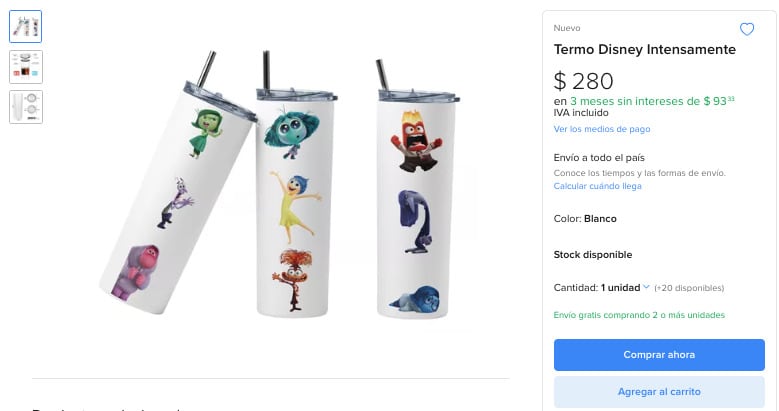The image size is (779, 411).
Task: Select the second product thumbnail
Action: pyautogui.click(x=26, y=66)
